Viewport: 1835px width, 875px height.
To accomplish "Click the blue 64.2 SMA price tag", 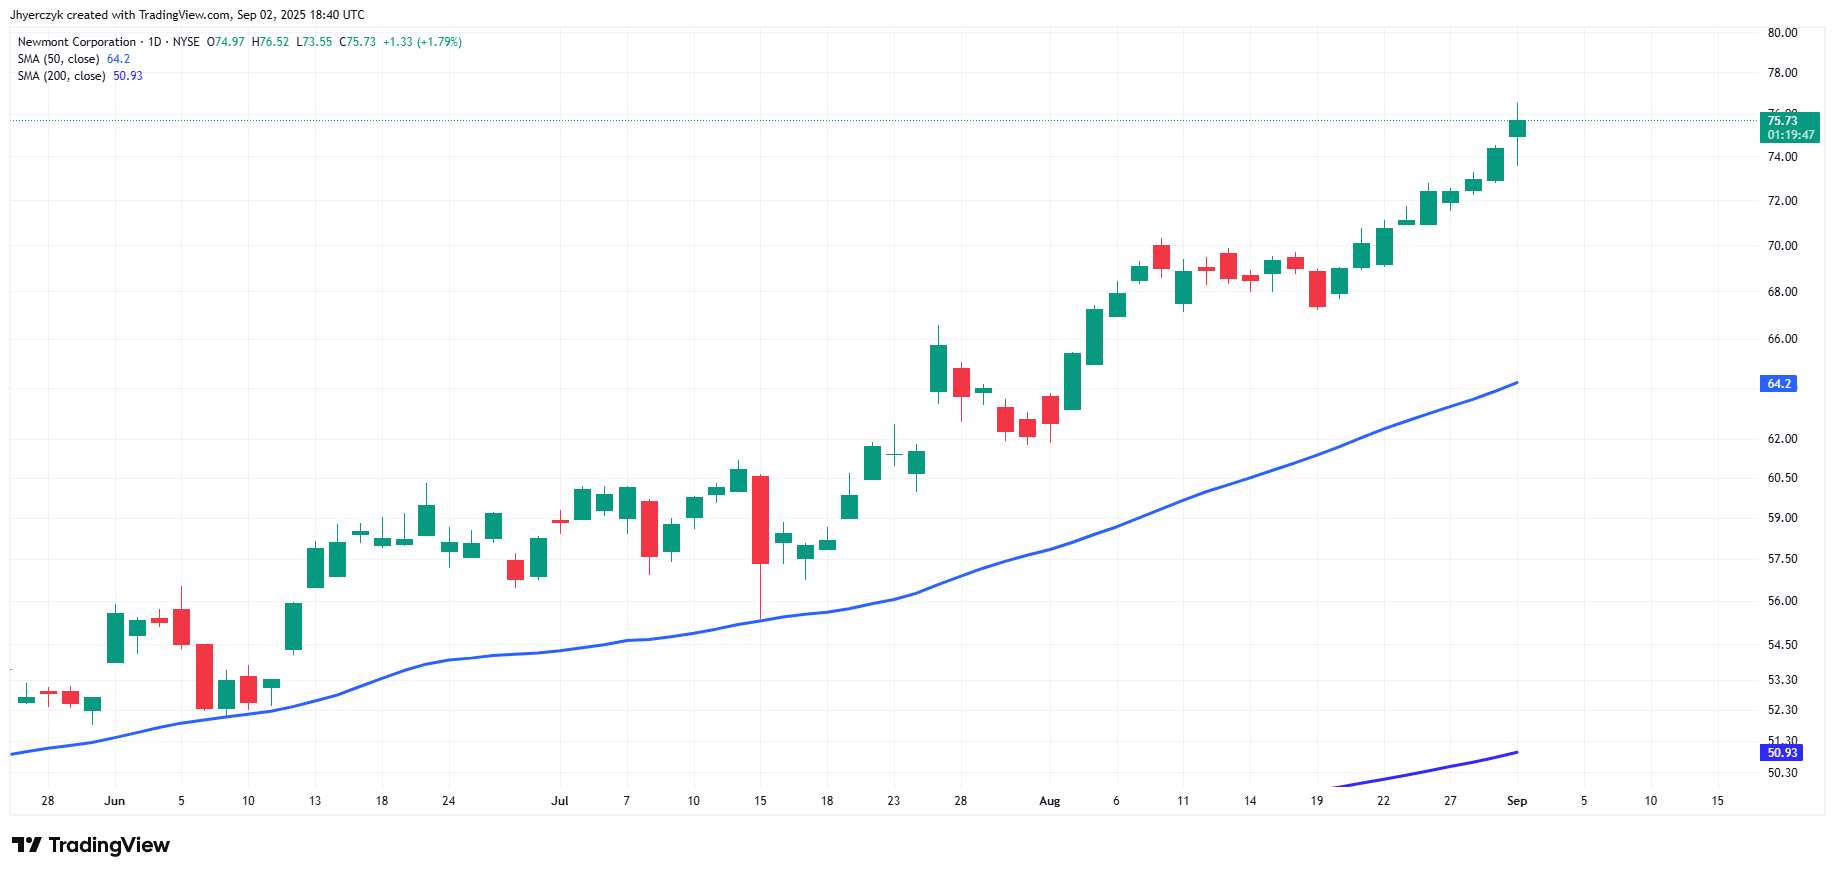I will tap(1779, 383).
